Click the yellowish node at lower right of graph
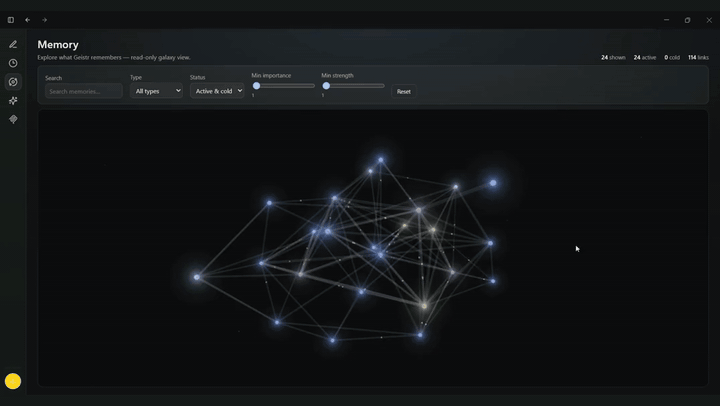The image size is (720, 406). coord(424,305)
